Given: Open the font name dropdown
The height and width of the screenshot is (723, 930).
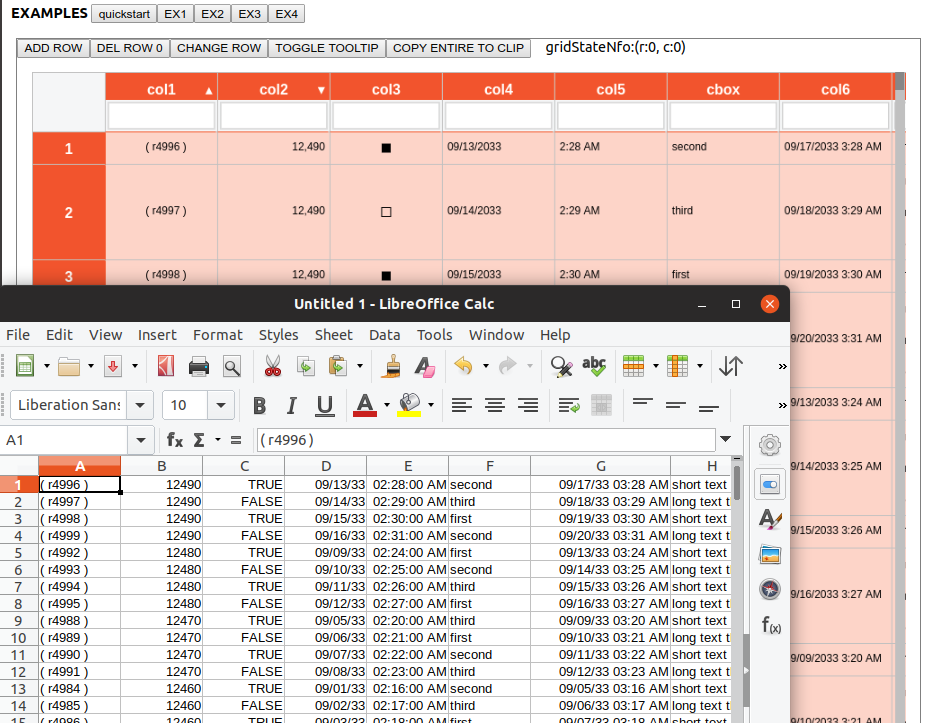Looking at the screenshot, I should click(141, 406).
